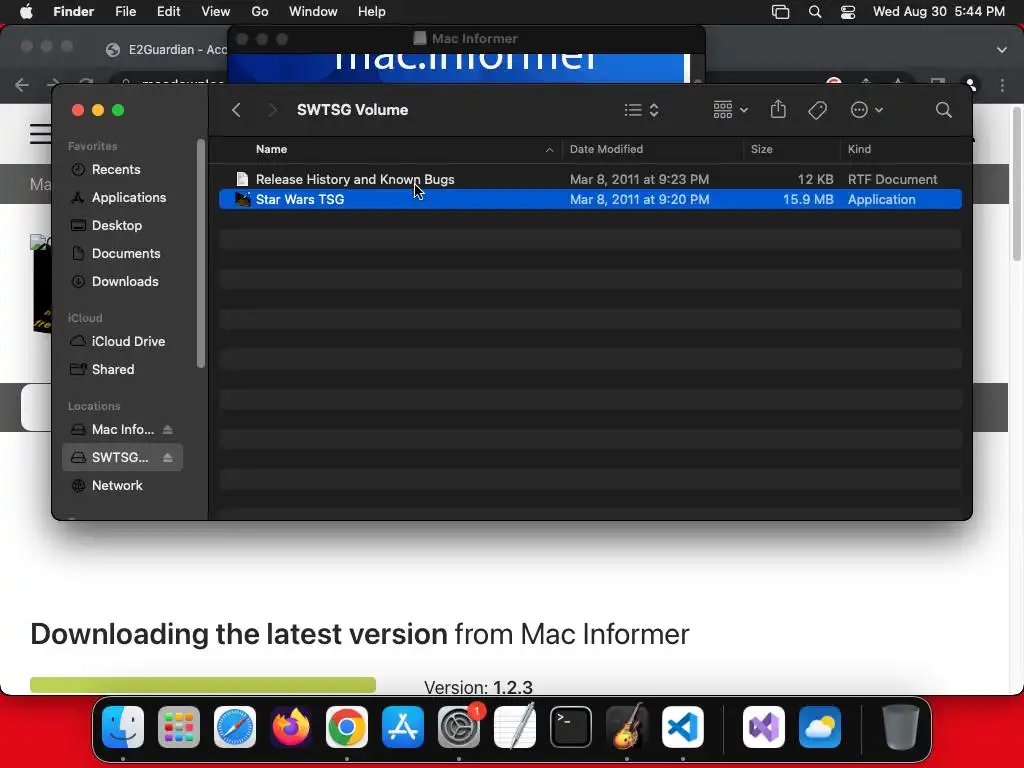The image size is (1024, 768).
Task: Open the Window menu
Action: pos(313,12)
